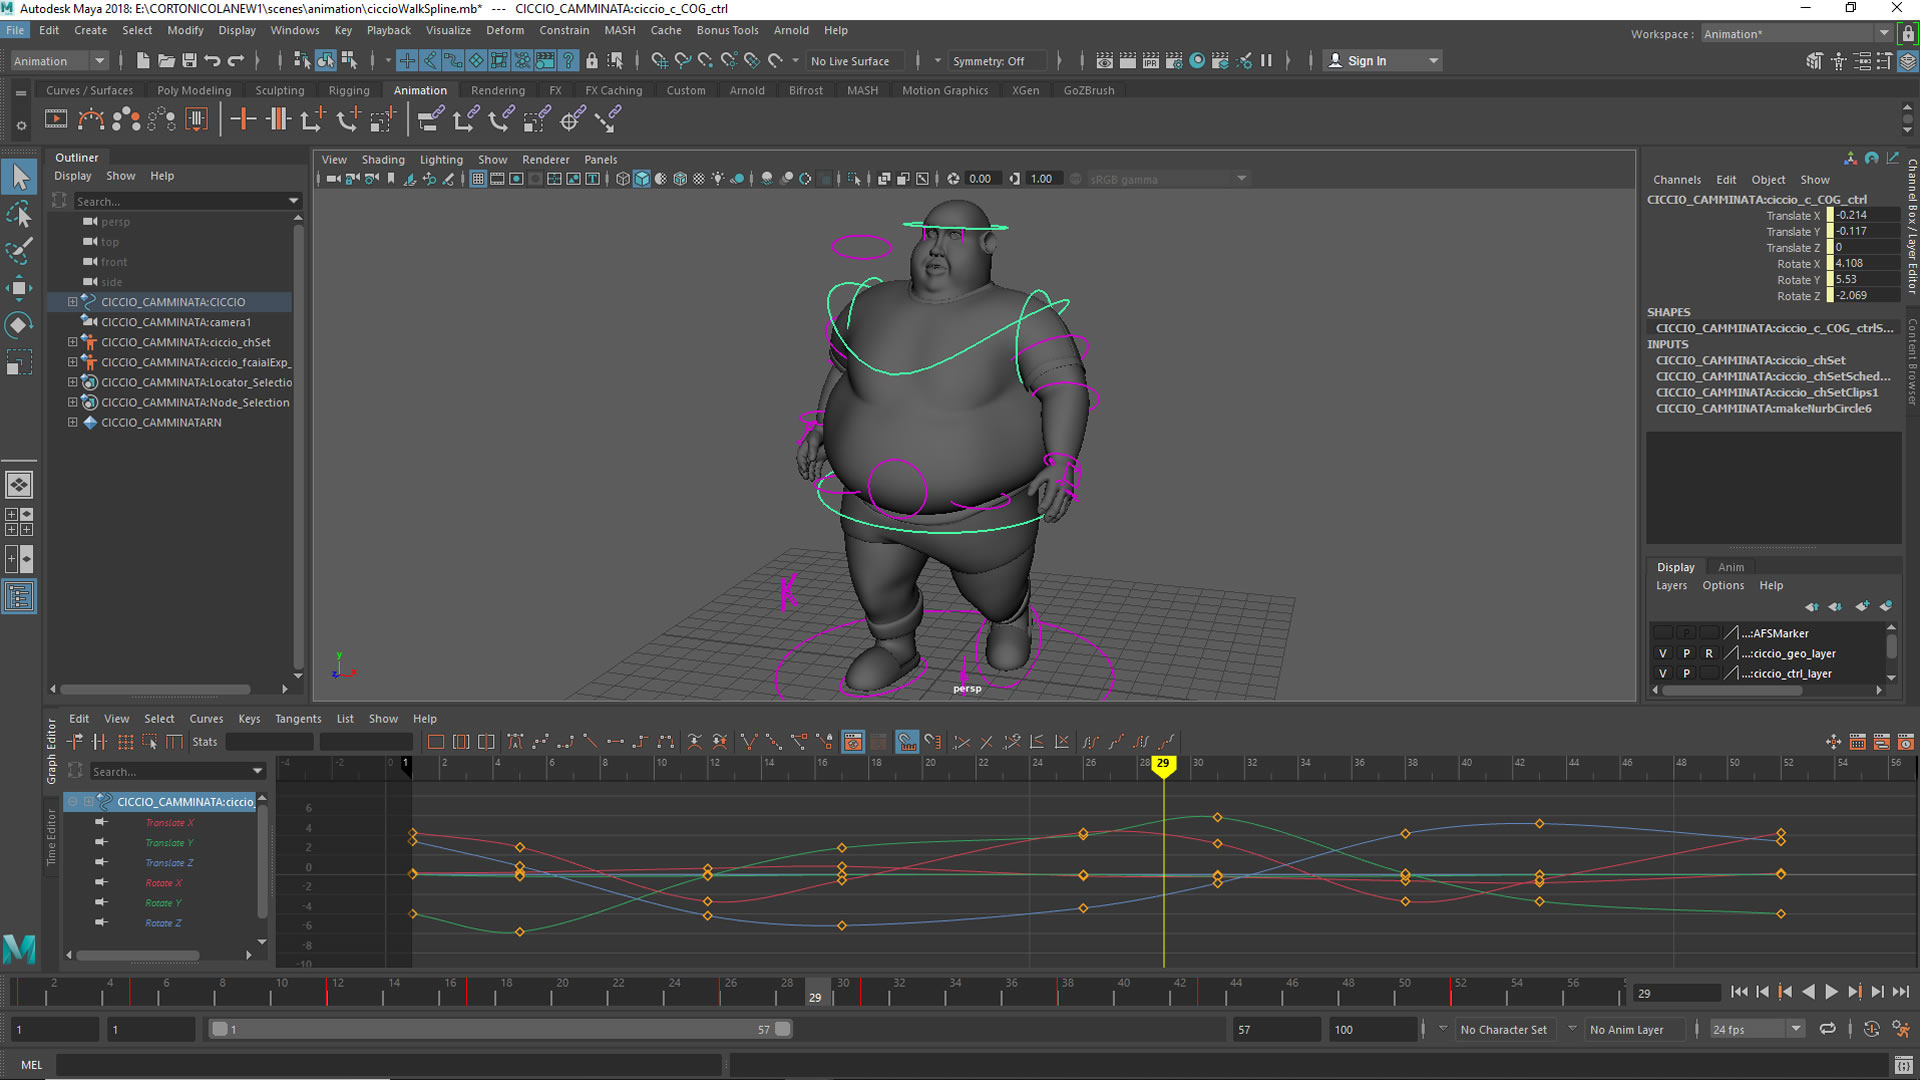Select the Rotate tool in the left toolbox
Image resolution: width=1920 pixels, height=1080 pixels.
click(x=19, y=325)
